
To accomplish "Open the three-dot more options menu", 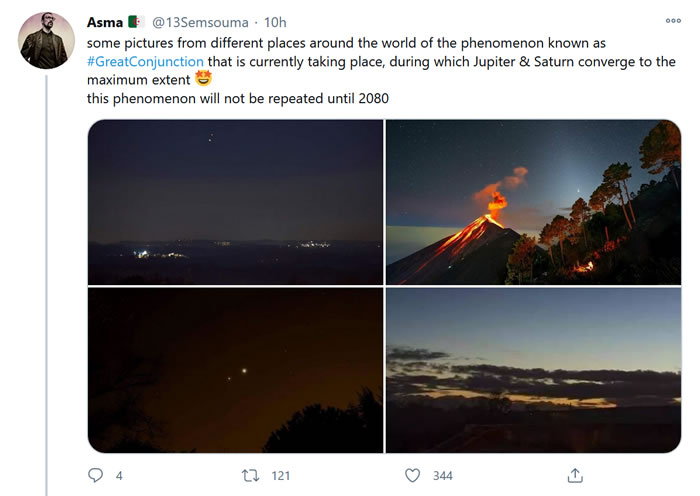I will coord(673,21).
